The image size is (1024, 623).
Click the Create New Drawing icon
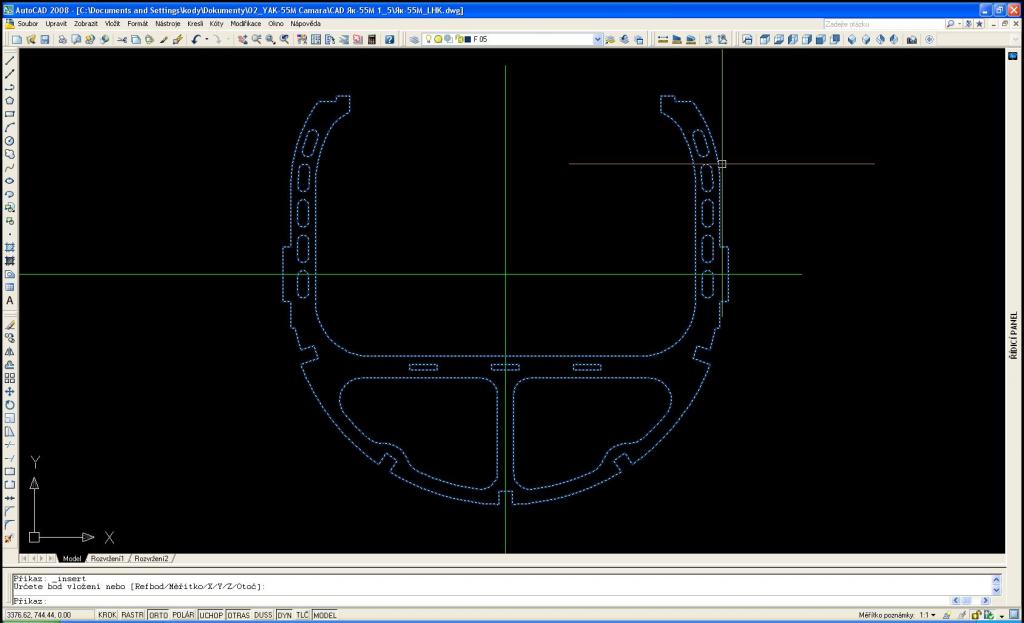17,39
